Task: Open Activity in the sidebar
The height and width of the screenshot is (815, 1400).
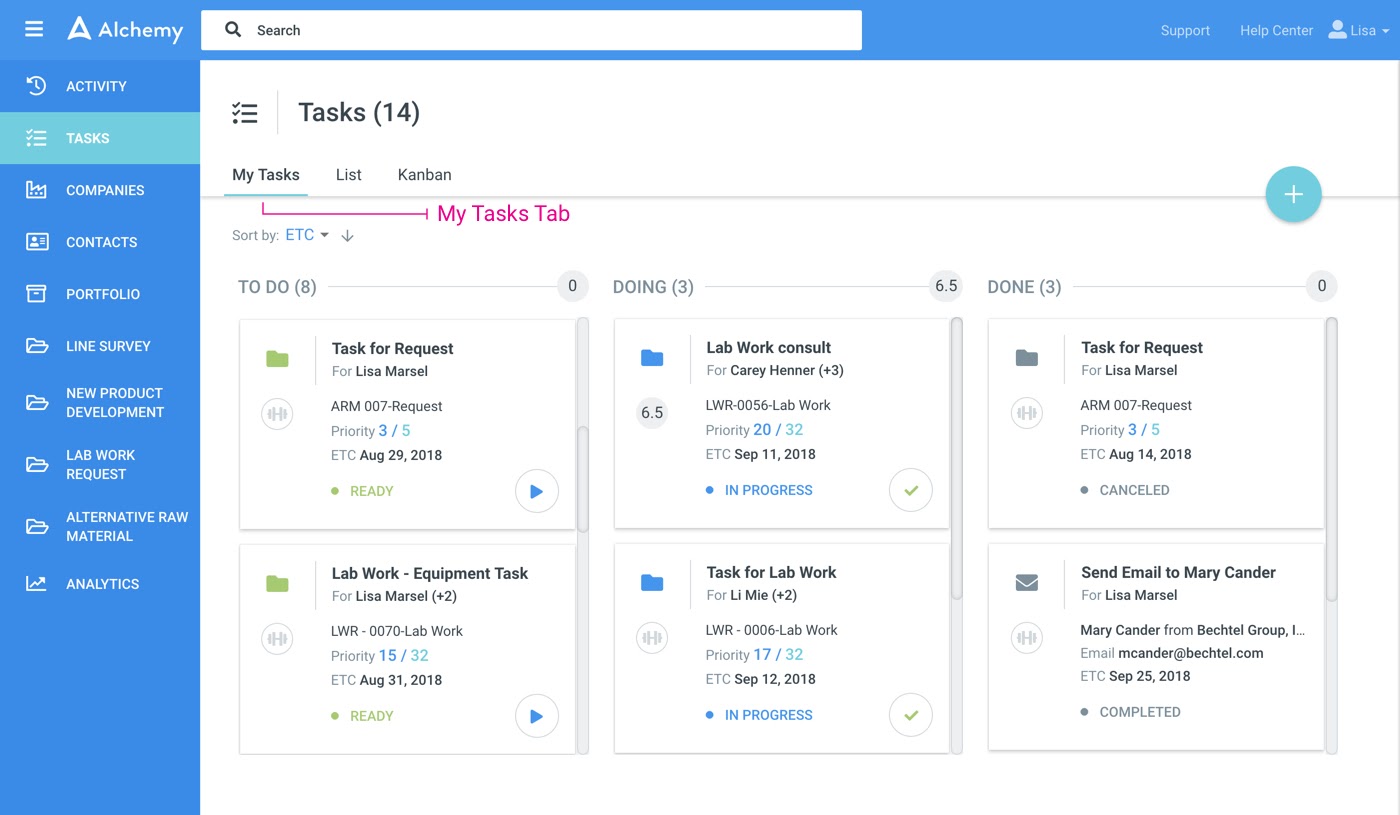Action: click(100, 86)
